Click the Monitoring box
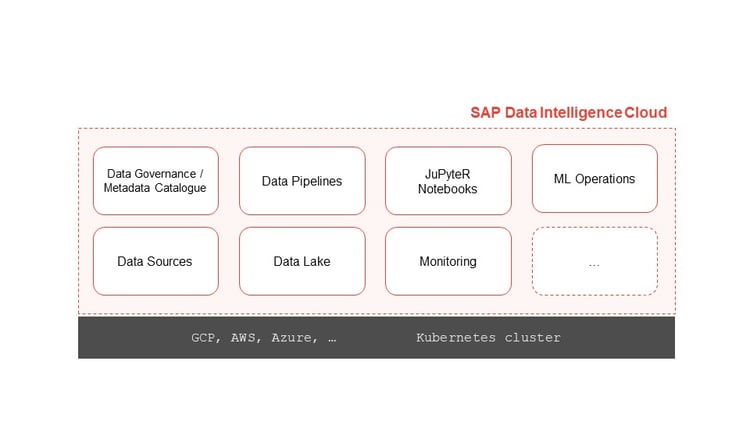The height and width of the screenshot is (421, 750). tap(448, 261)
